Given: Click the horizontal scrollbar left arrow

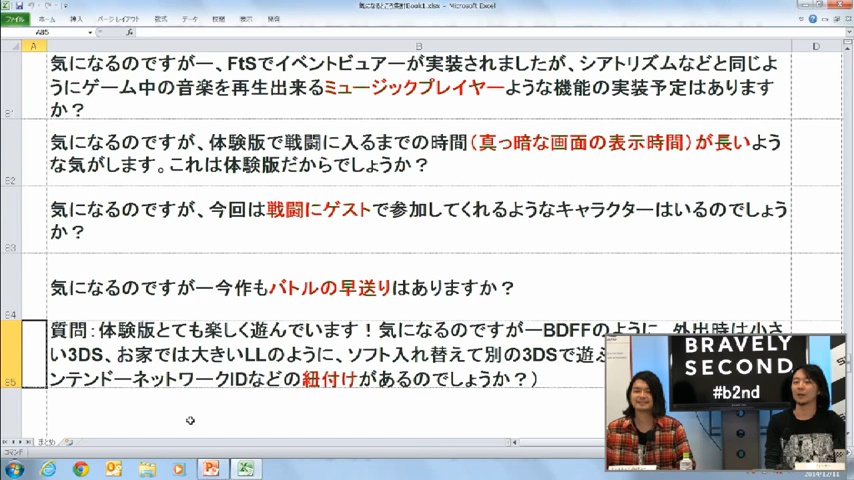Looking at the screenshot, I should 515,442.
